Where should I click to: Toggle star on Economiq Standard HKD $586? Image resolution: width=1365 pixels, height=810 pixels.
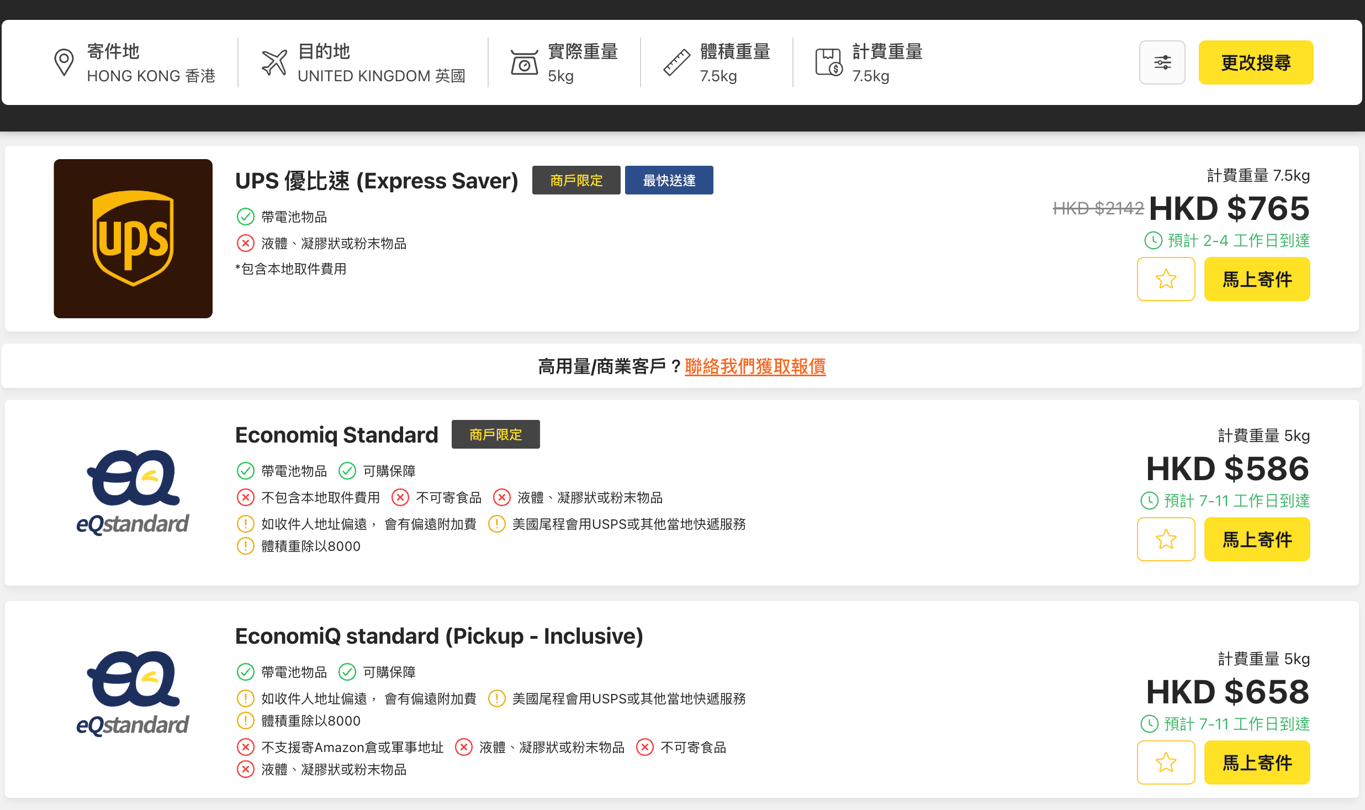coord(1165,540)
